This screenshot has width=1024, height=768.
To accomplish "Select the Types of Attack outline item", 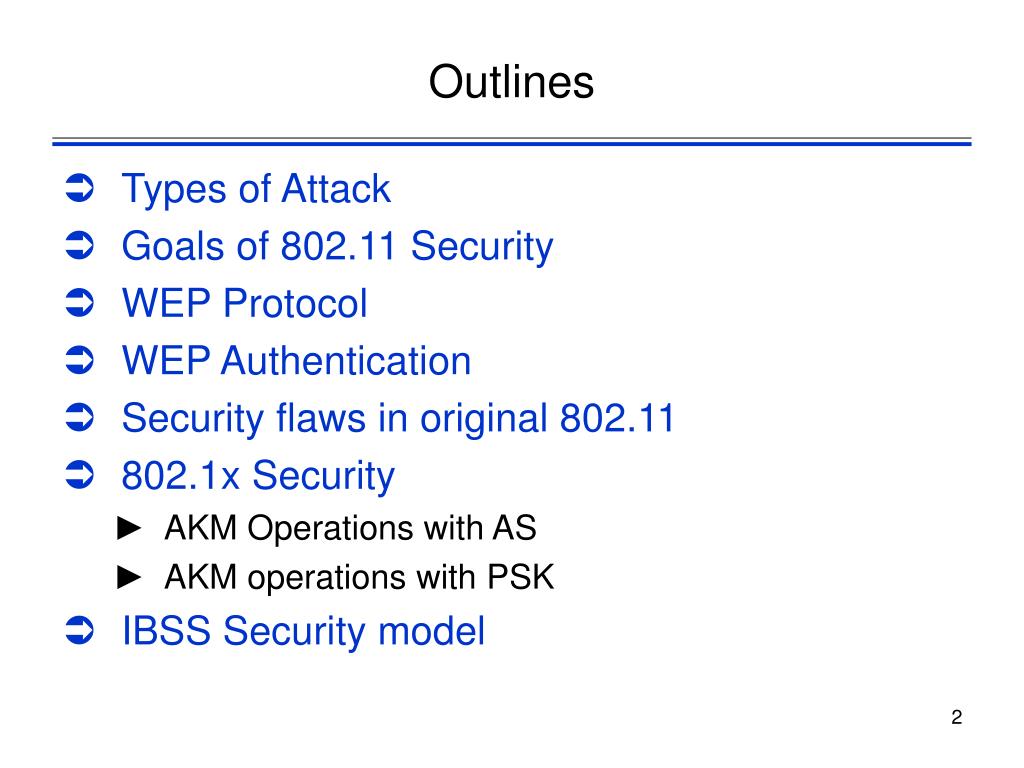I will [x=256, y=189].
